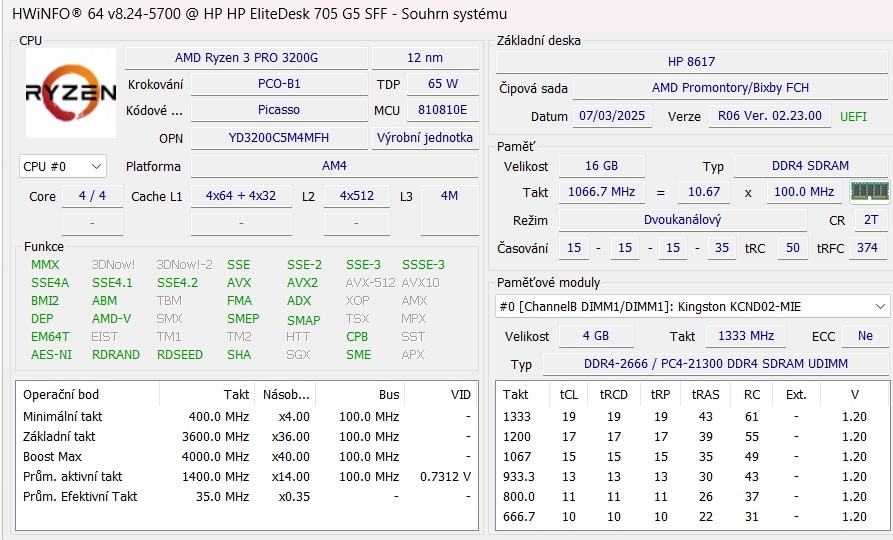Click the Výrobní jednotka button
The height and width of the screenshot is (540, 893).
(425, 138)
